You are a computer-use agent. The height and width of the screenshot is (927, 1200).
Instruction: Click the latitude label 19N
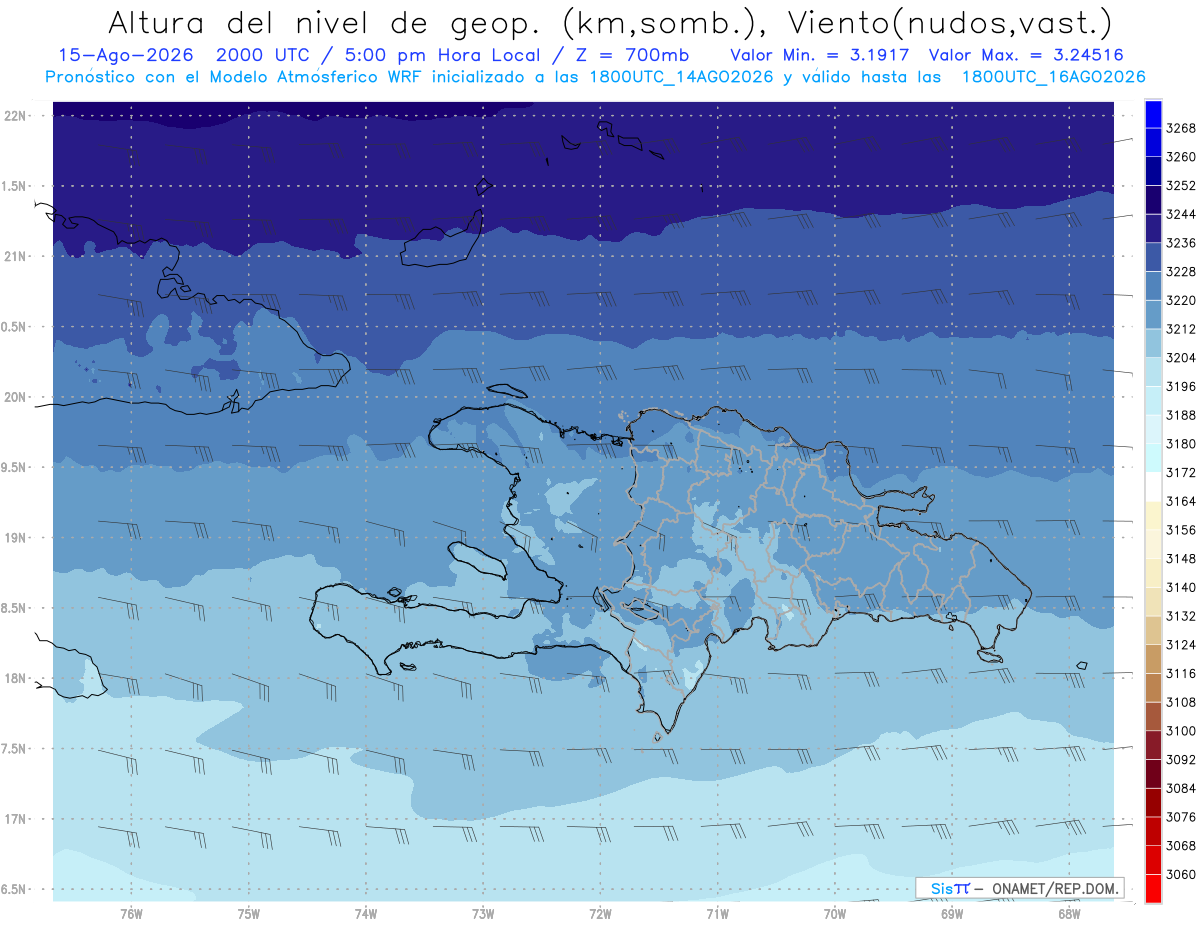pyautogui.click(x=16, y=538)
